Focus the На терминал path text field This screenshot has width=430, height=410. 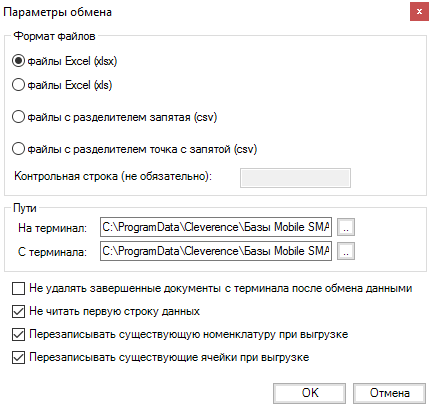216,227
